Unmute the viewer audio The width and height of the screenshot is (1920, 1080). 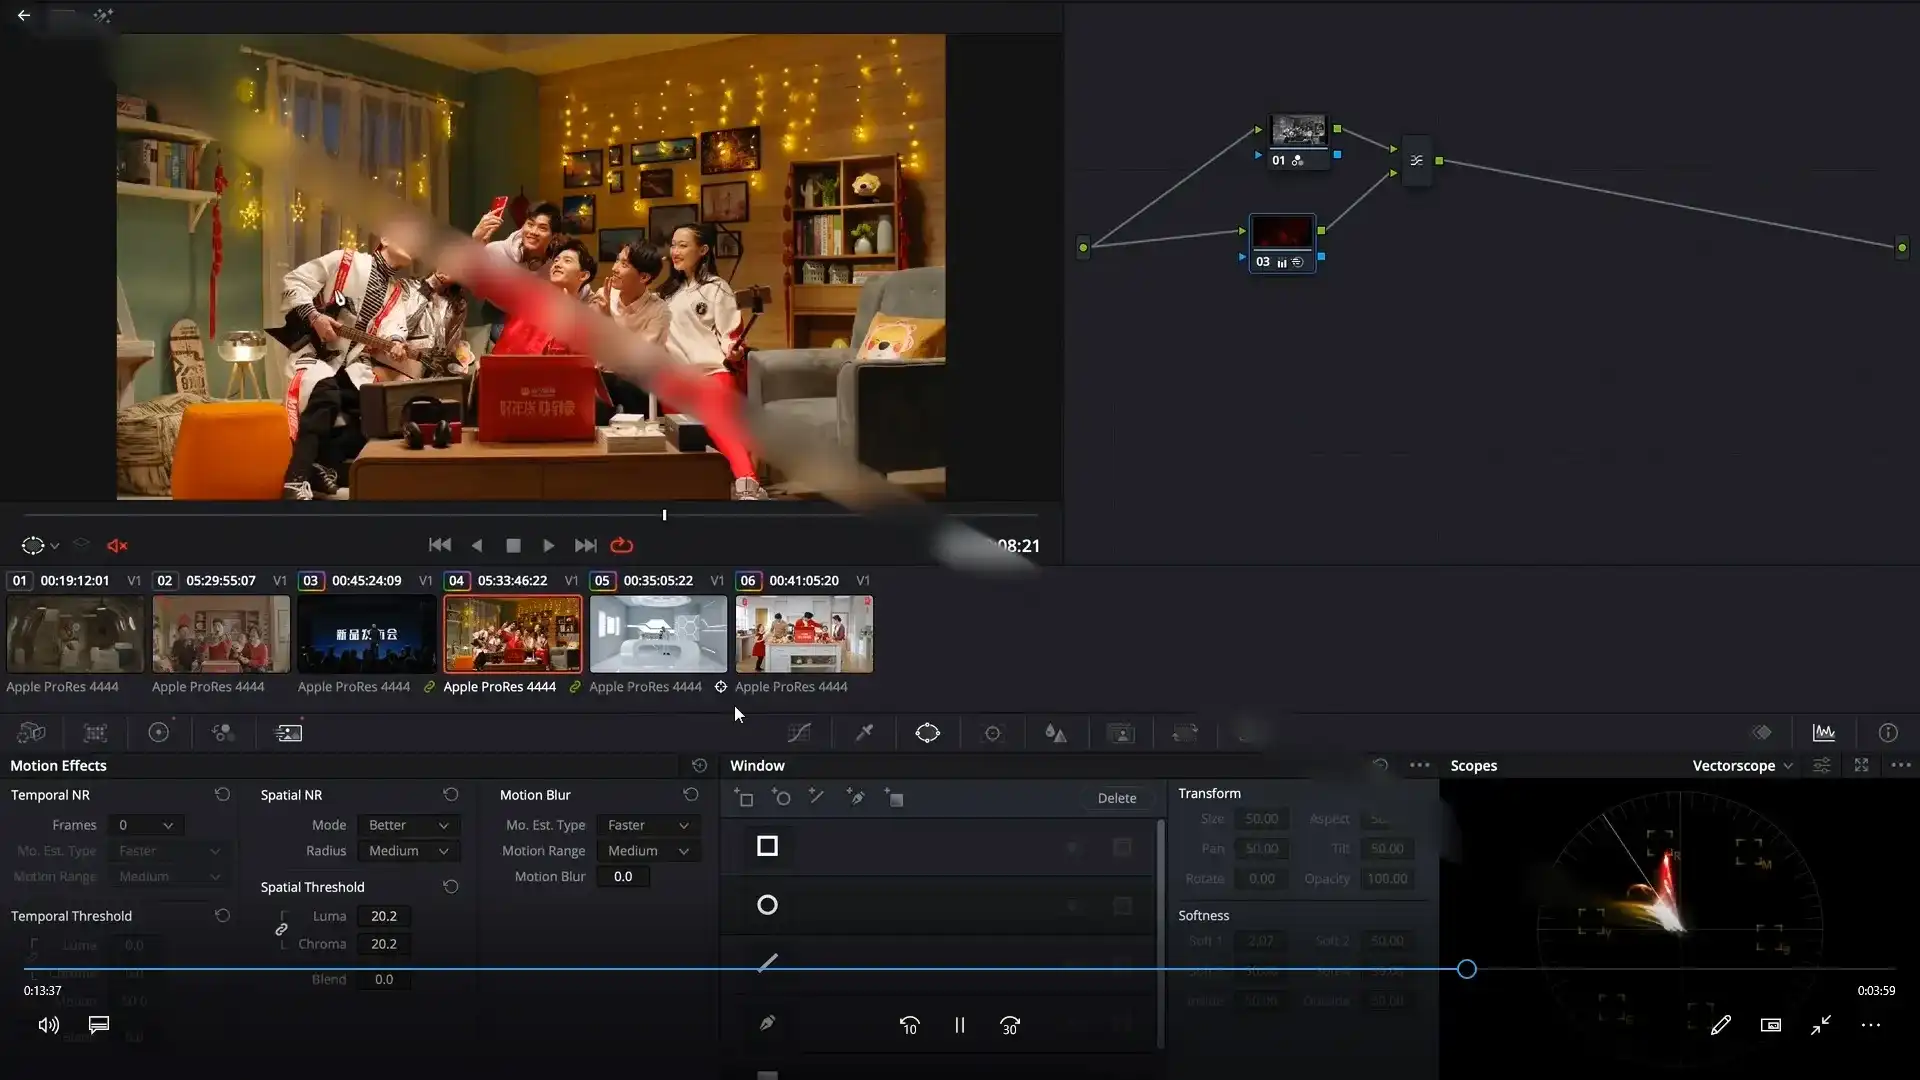(x=117, y=546)
